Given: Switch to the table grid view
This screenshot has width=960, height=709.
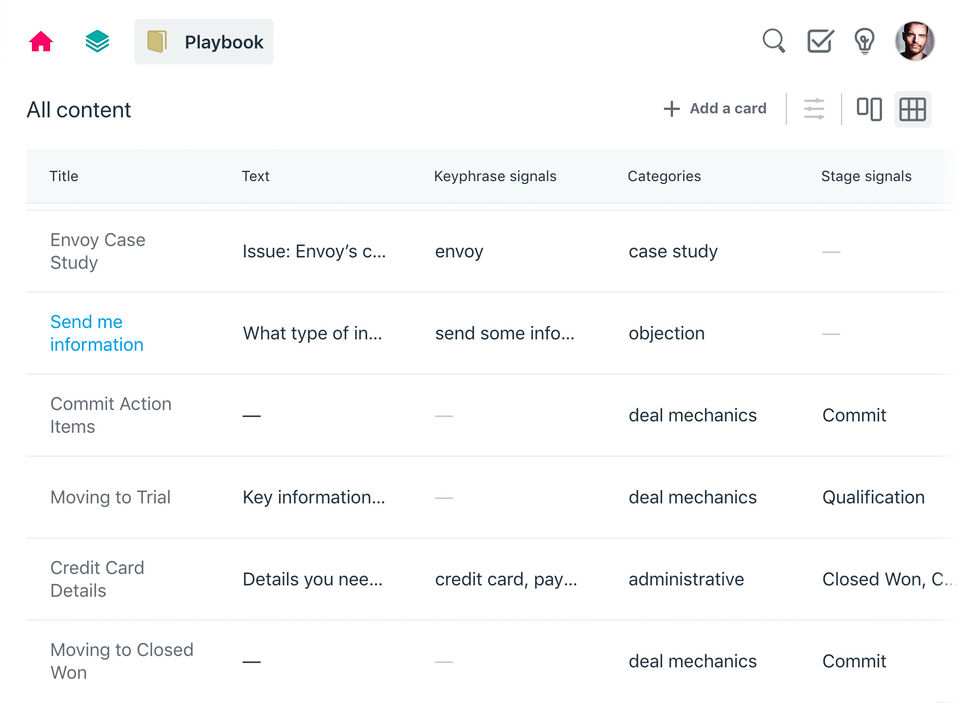Looking at the screenshot, I should pyautogui.click(x=912, y=109).
